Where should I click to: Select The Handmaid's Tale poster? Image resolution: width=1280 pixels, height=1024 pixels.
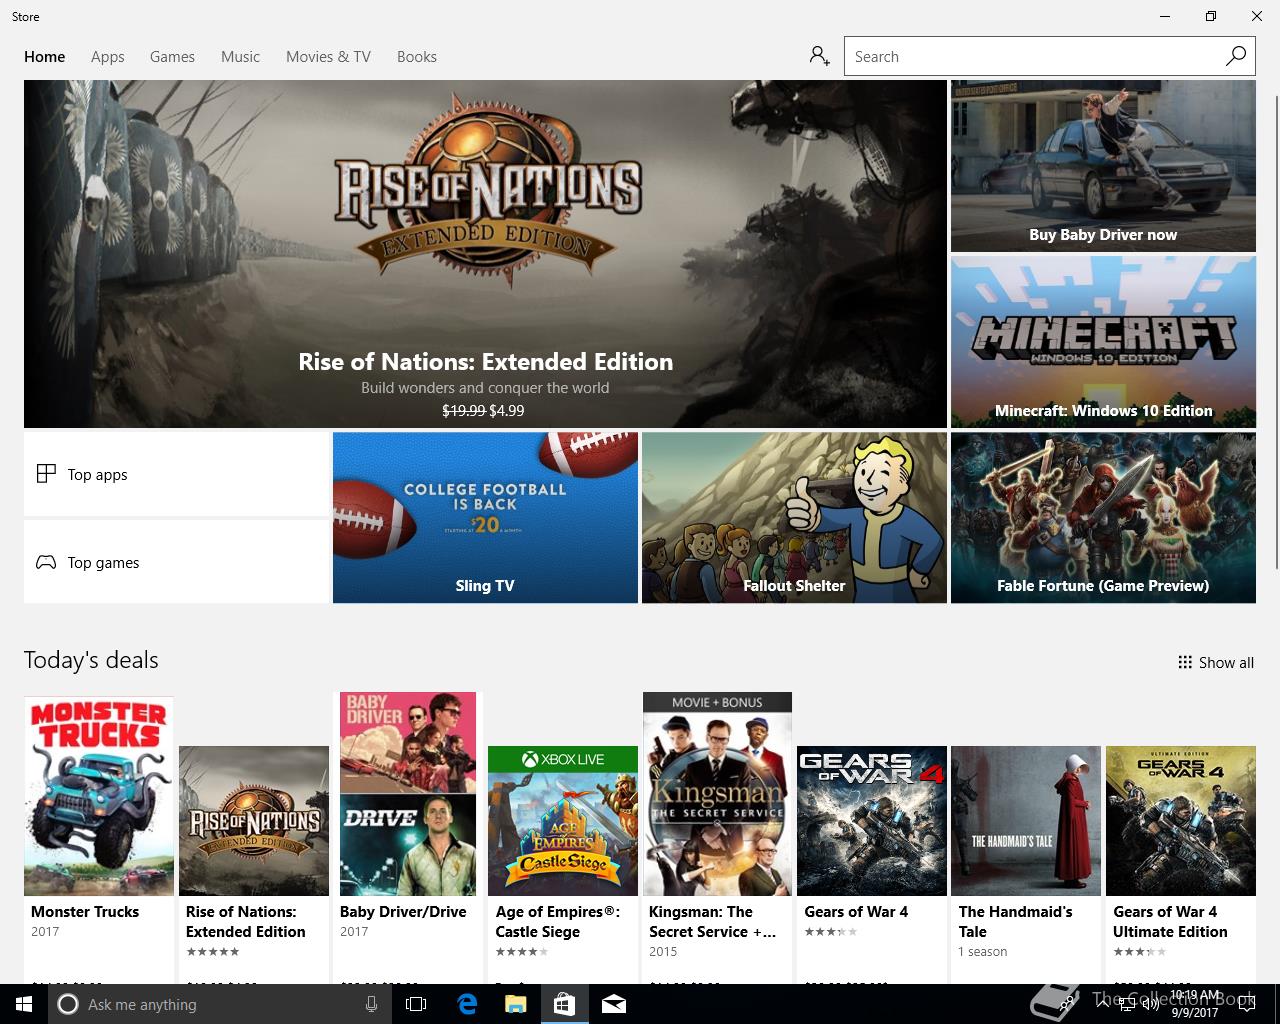click(1026, 821)
